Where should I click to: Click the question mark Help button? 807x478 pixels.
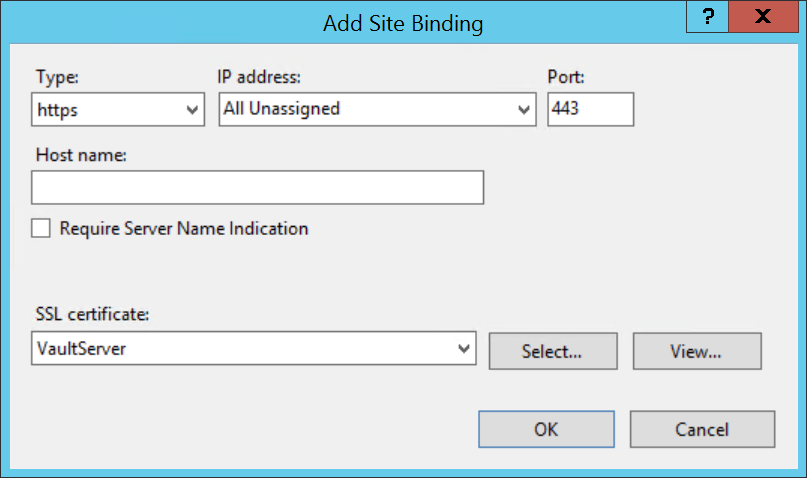coord(708,17)
